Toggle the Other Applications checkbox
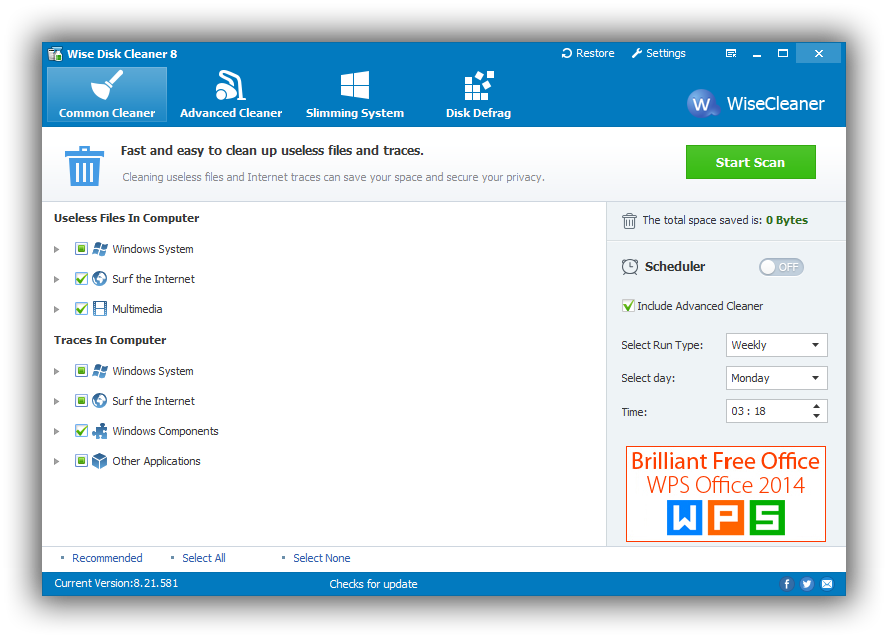888x638 pixels. [82, 461]
